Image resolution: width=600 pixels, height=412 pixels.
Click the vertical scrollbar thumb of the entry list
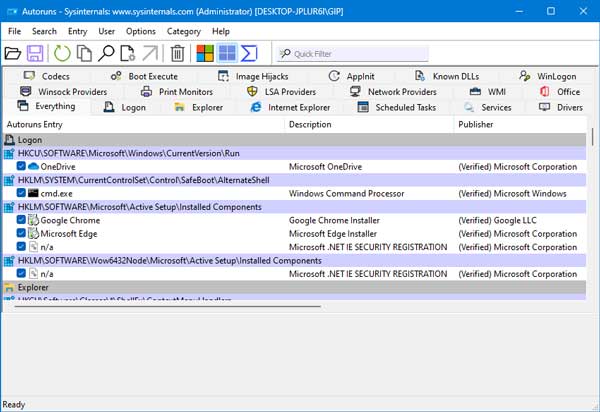coord(592,137)
